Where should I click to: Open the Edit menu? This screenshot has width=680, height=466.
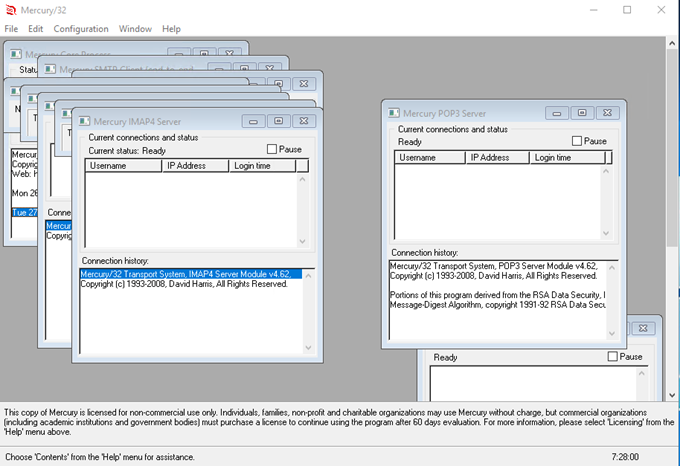pos(36,29)
